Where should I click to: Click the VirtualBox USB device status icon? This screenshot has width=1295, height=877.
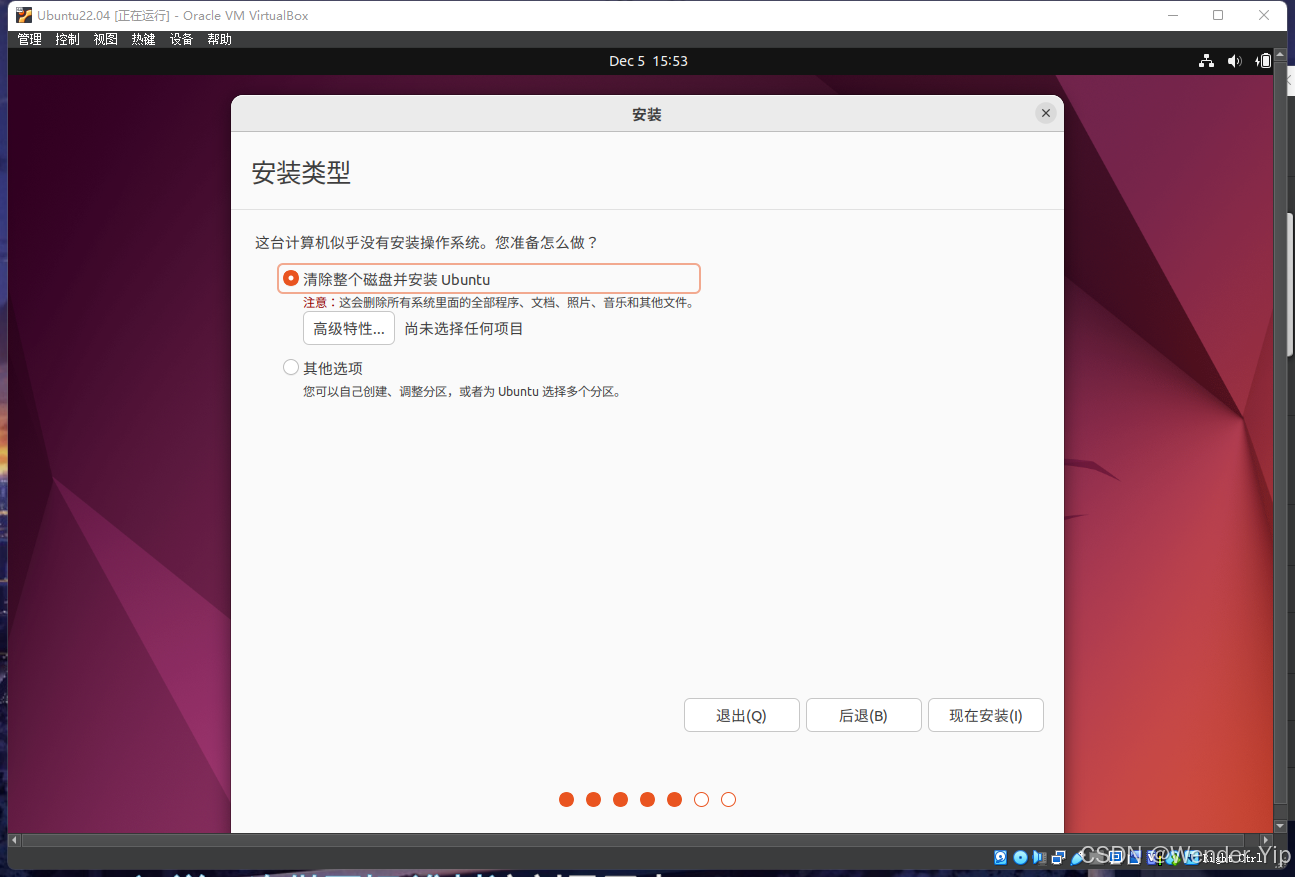[1078, 857]
